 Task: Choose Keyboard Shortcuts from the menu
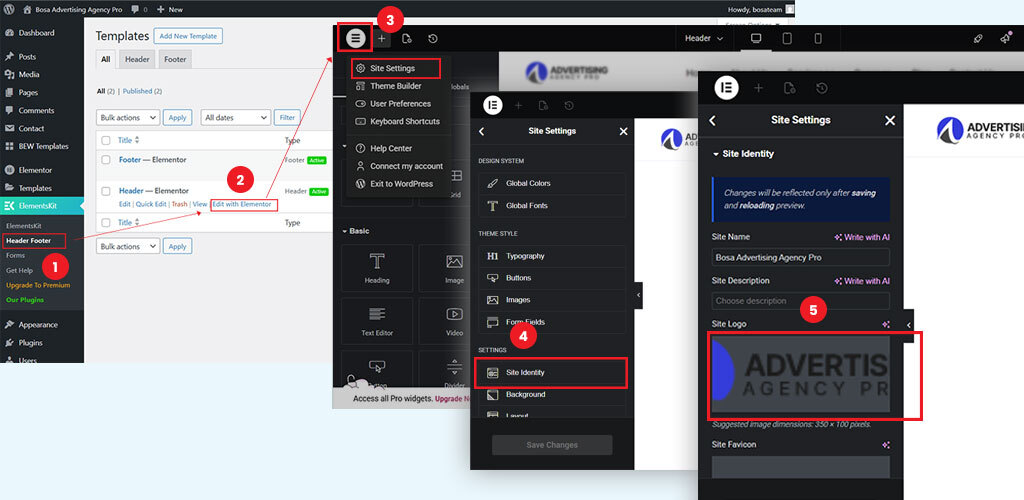405,121
